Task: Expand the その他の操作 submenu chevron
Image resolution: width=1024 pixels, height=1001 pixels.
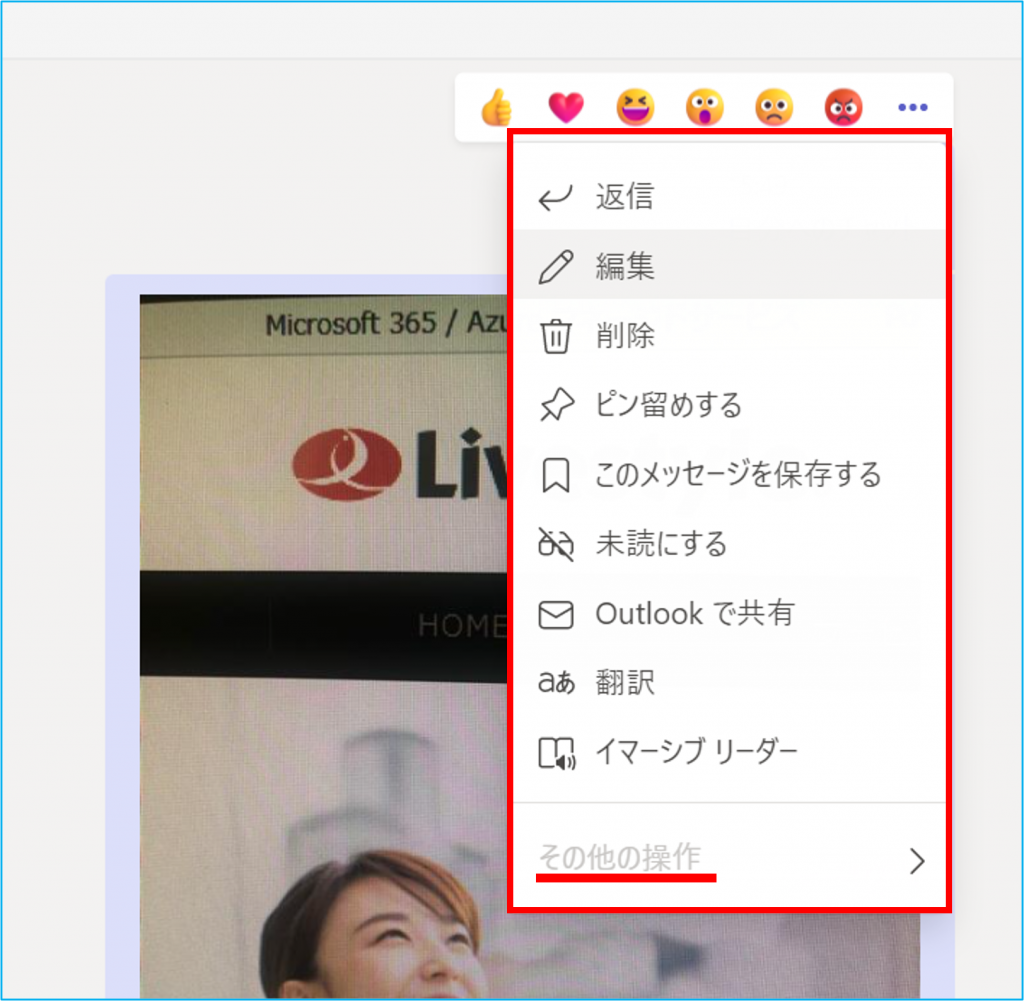Action: coord(916,861)
